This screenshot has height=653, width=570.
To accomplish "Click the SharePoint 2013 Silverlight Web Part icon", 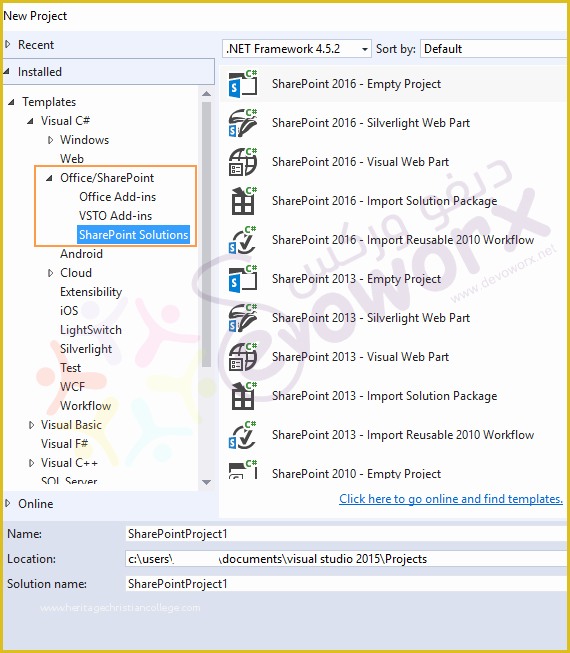I will (x=243, y=318).
